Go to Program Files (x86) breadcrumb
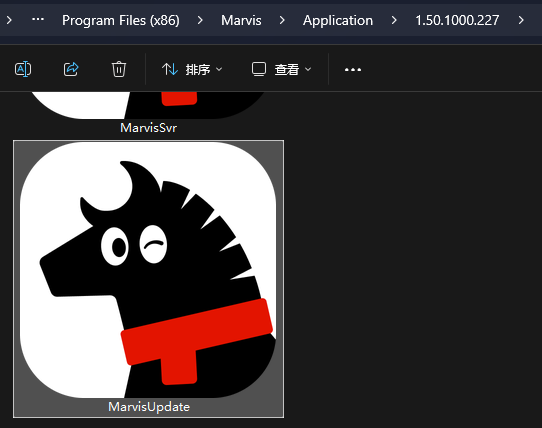The image size is (542, 428). click(121, 20)
